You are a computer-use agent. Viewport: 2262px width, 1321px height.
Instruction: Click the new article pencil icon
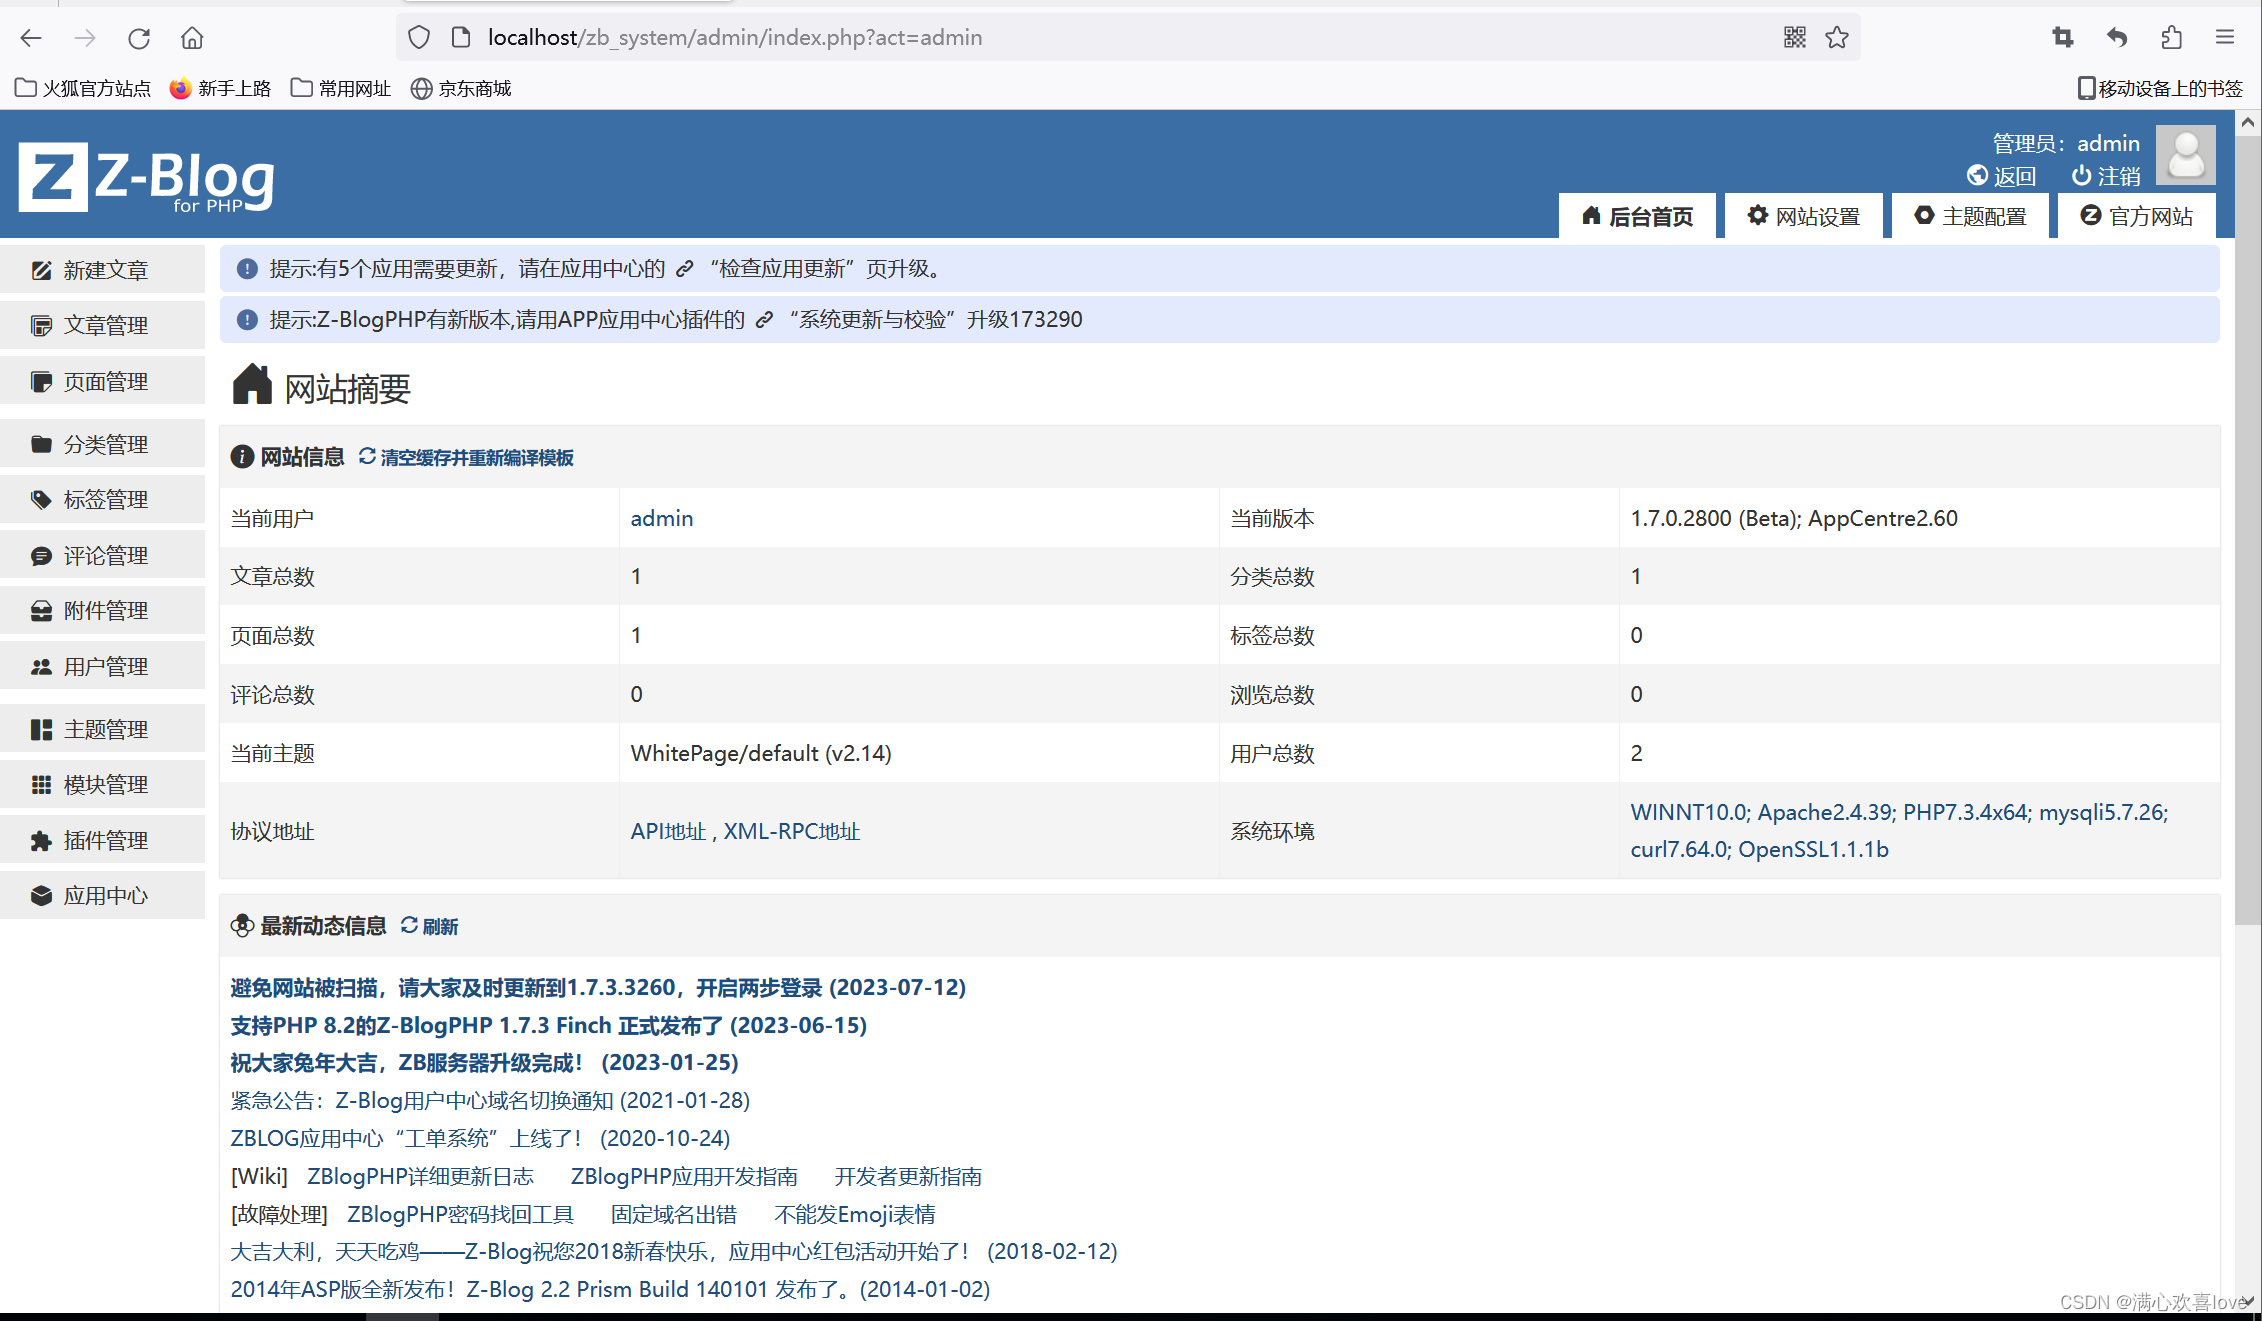click(41, 270)
